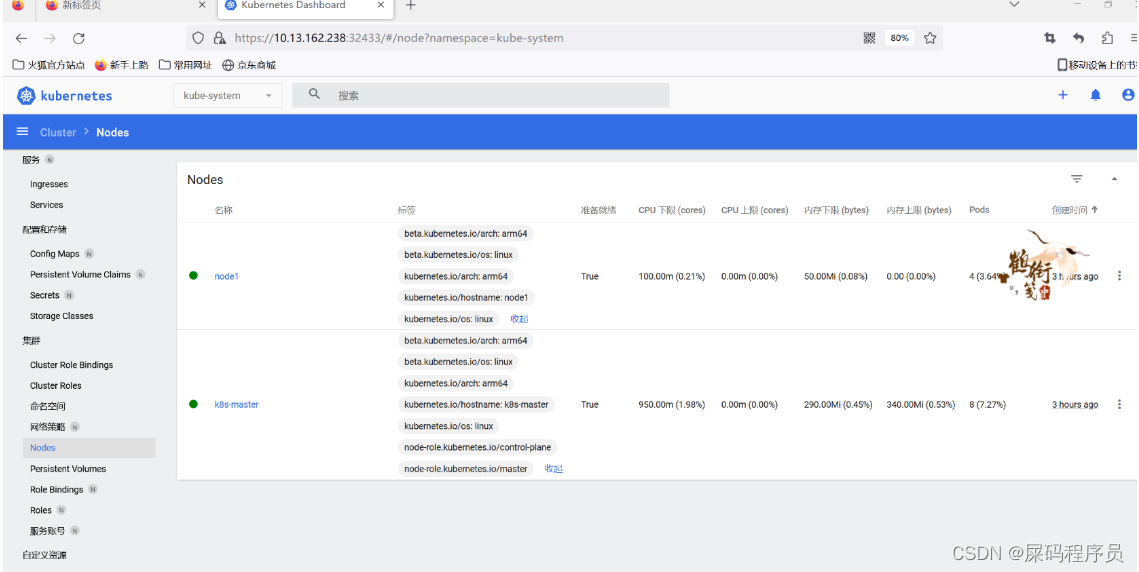
Task: Open the extensions puzzle icon
Action: tap(1107, 38)
